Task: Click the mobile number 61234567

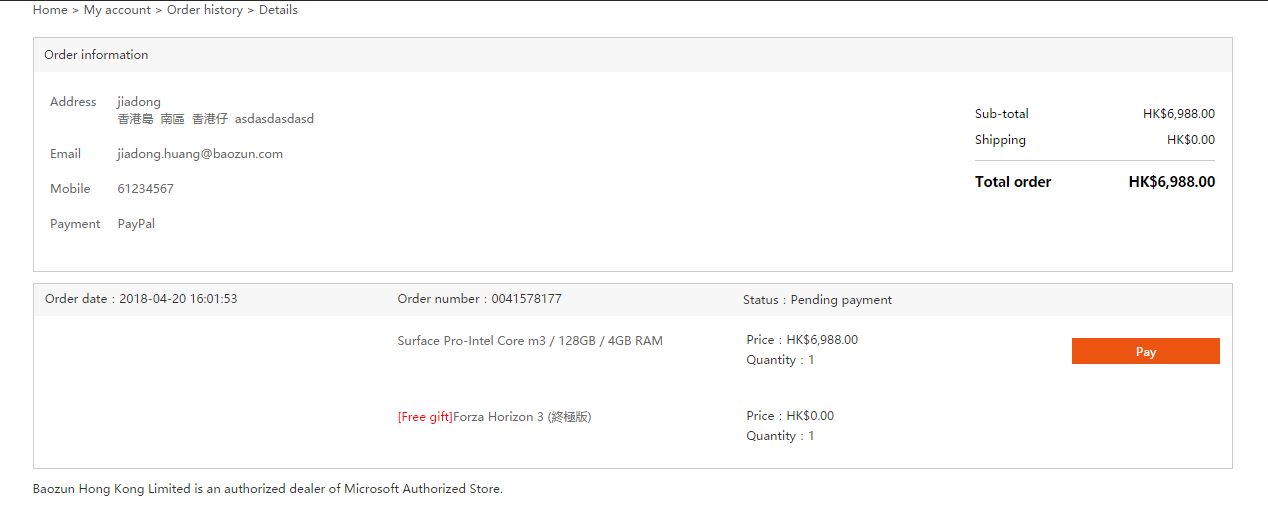Action: (145, 189)
